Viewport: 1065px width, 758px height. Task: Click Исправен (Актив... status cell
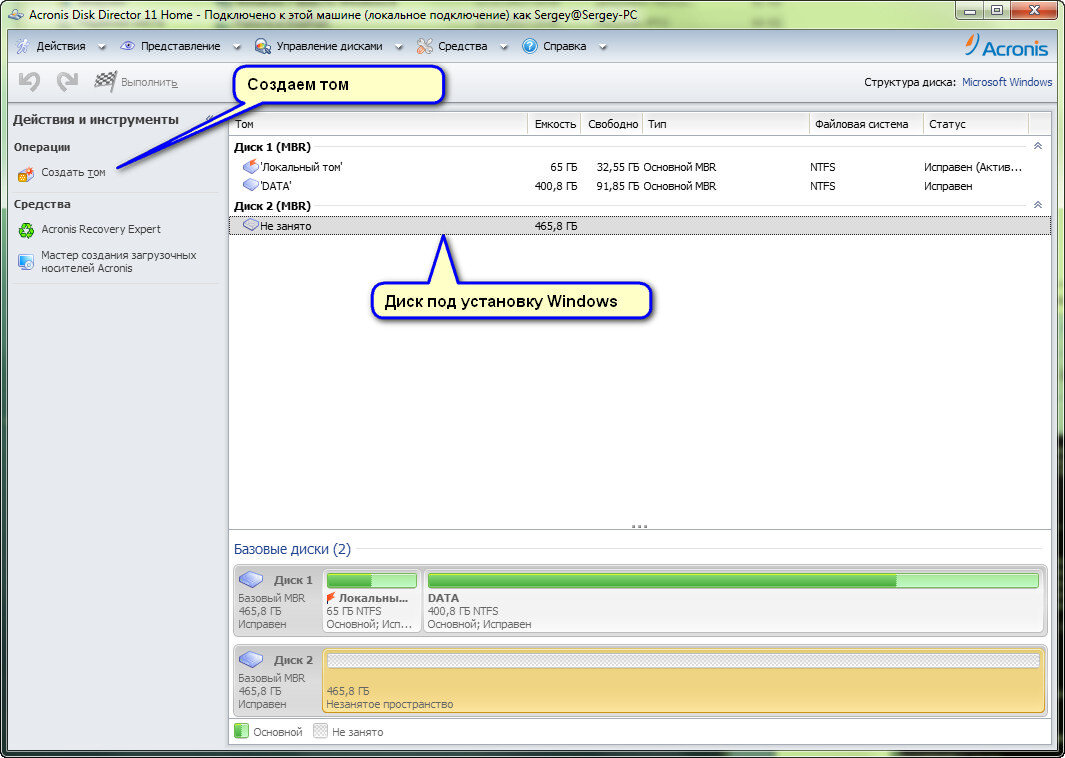(x=973, y=167)
